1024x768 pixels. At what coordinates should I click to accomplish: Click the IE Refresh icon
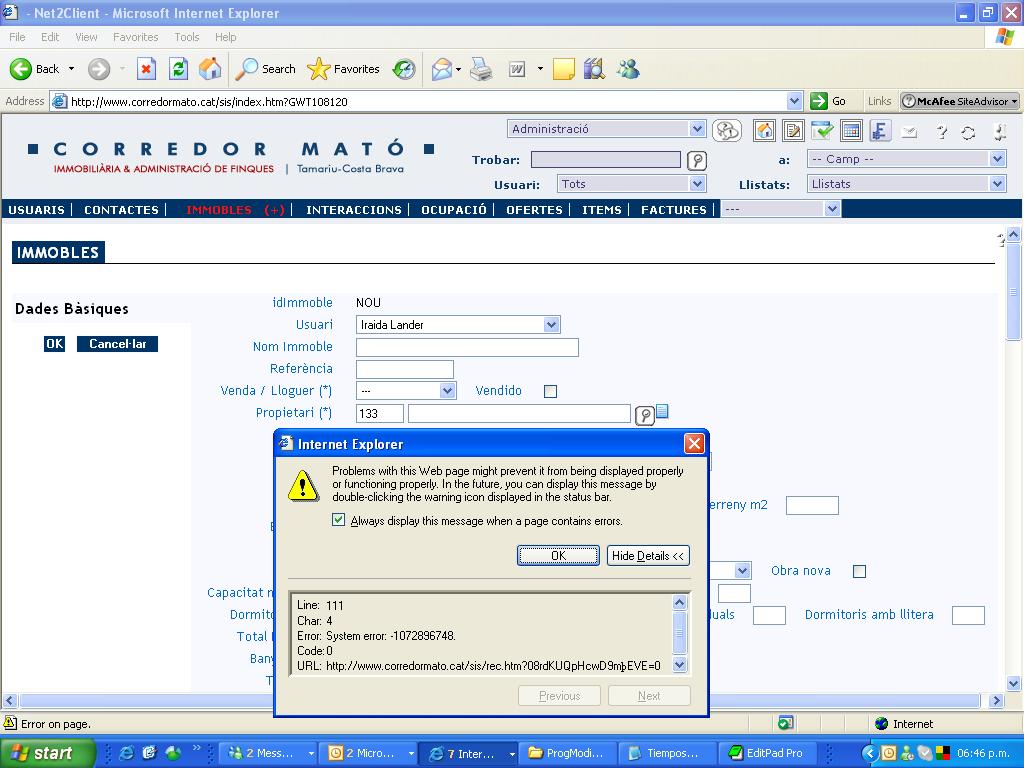178,69
